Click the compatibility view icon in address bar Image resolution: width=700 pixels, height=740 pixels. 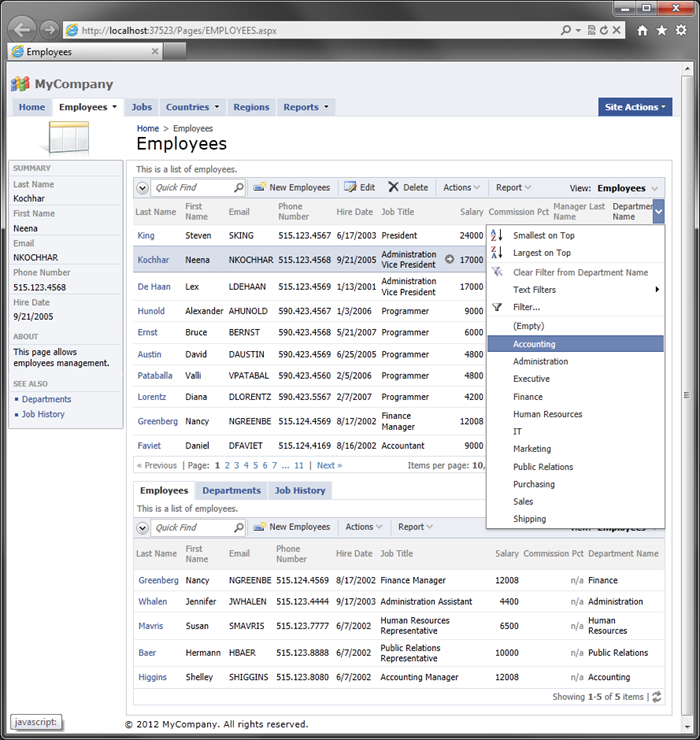pos(591,30)
